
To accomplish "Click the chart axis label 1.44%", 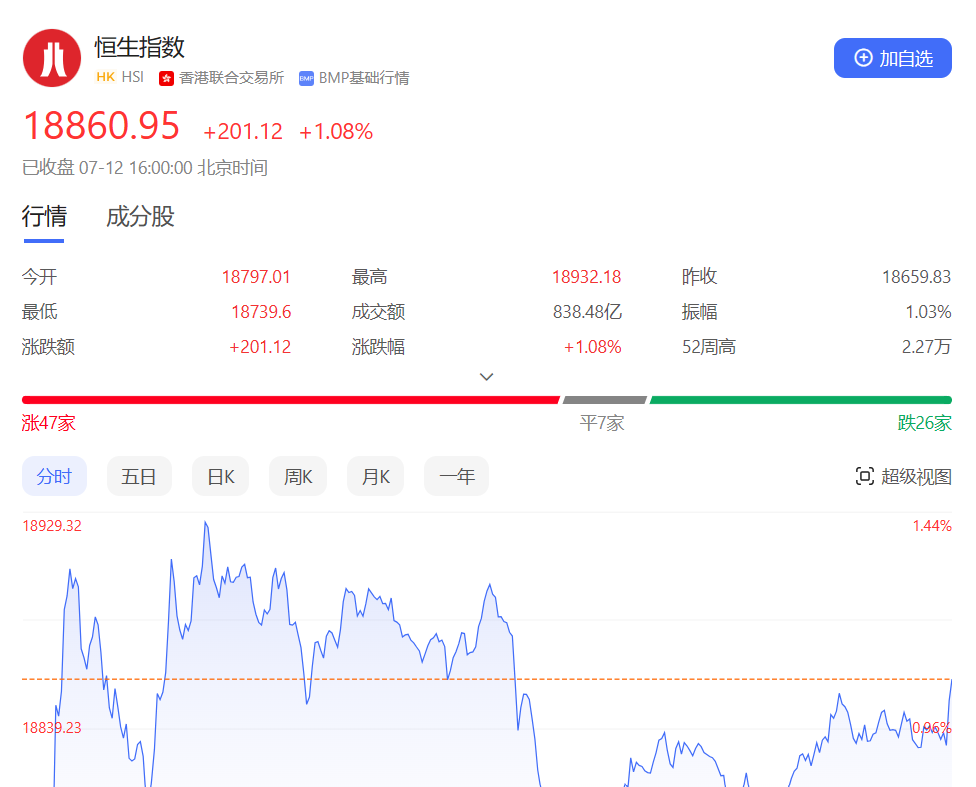I will click(932, 525).
